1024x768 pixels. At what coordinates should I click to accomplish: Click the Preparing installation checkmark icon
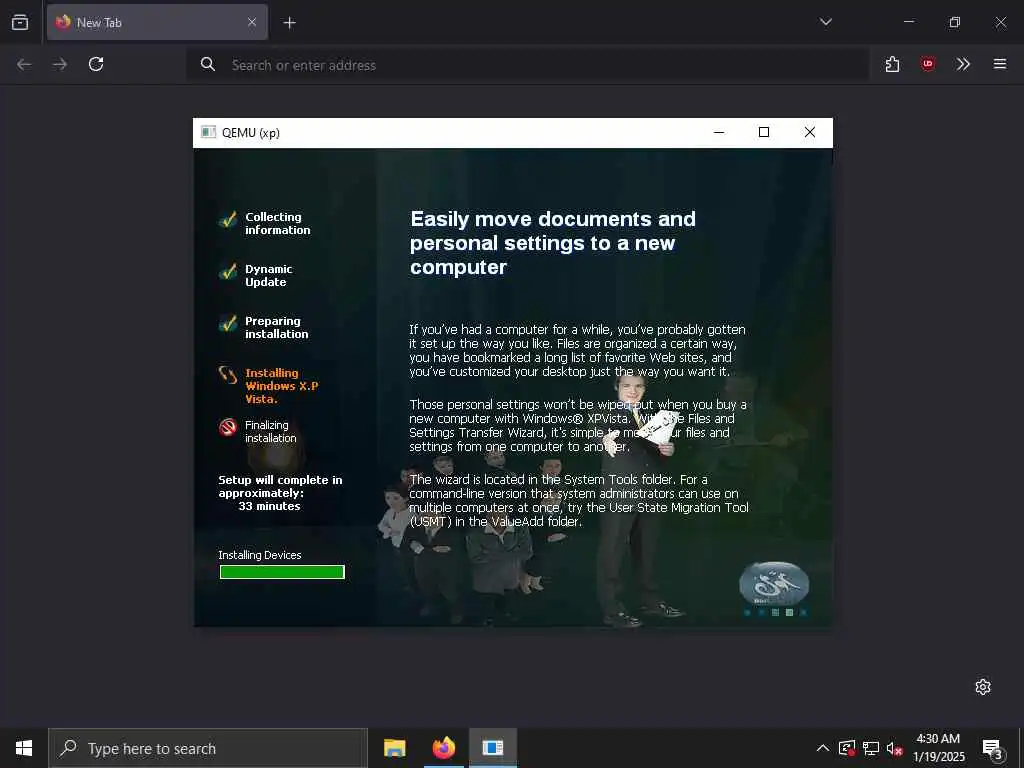[x=228, y=323]
